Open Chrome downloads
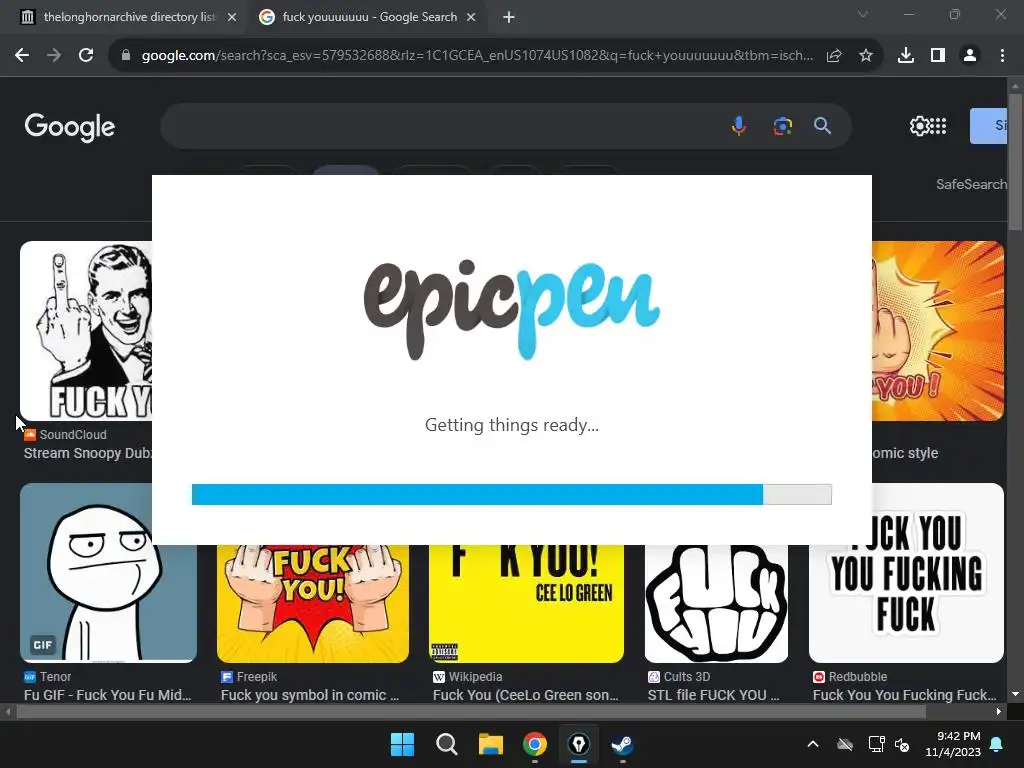 [906, 56]
